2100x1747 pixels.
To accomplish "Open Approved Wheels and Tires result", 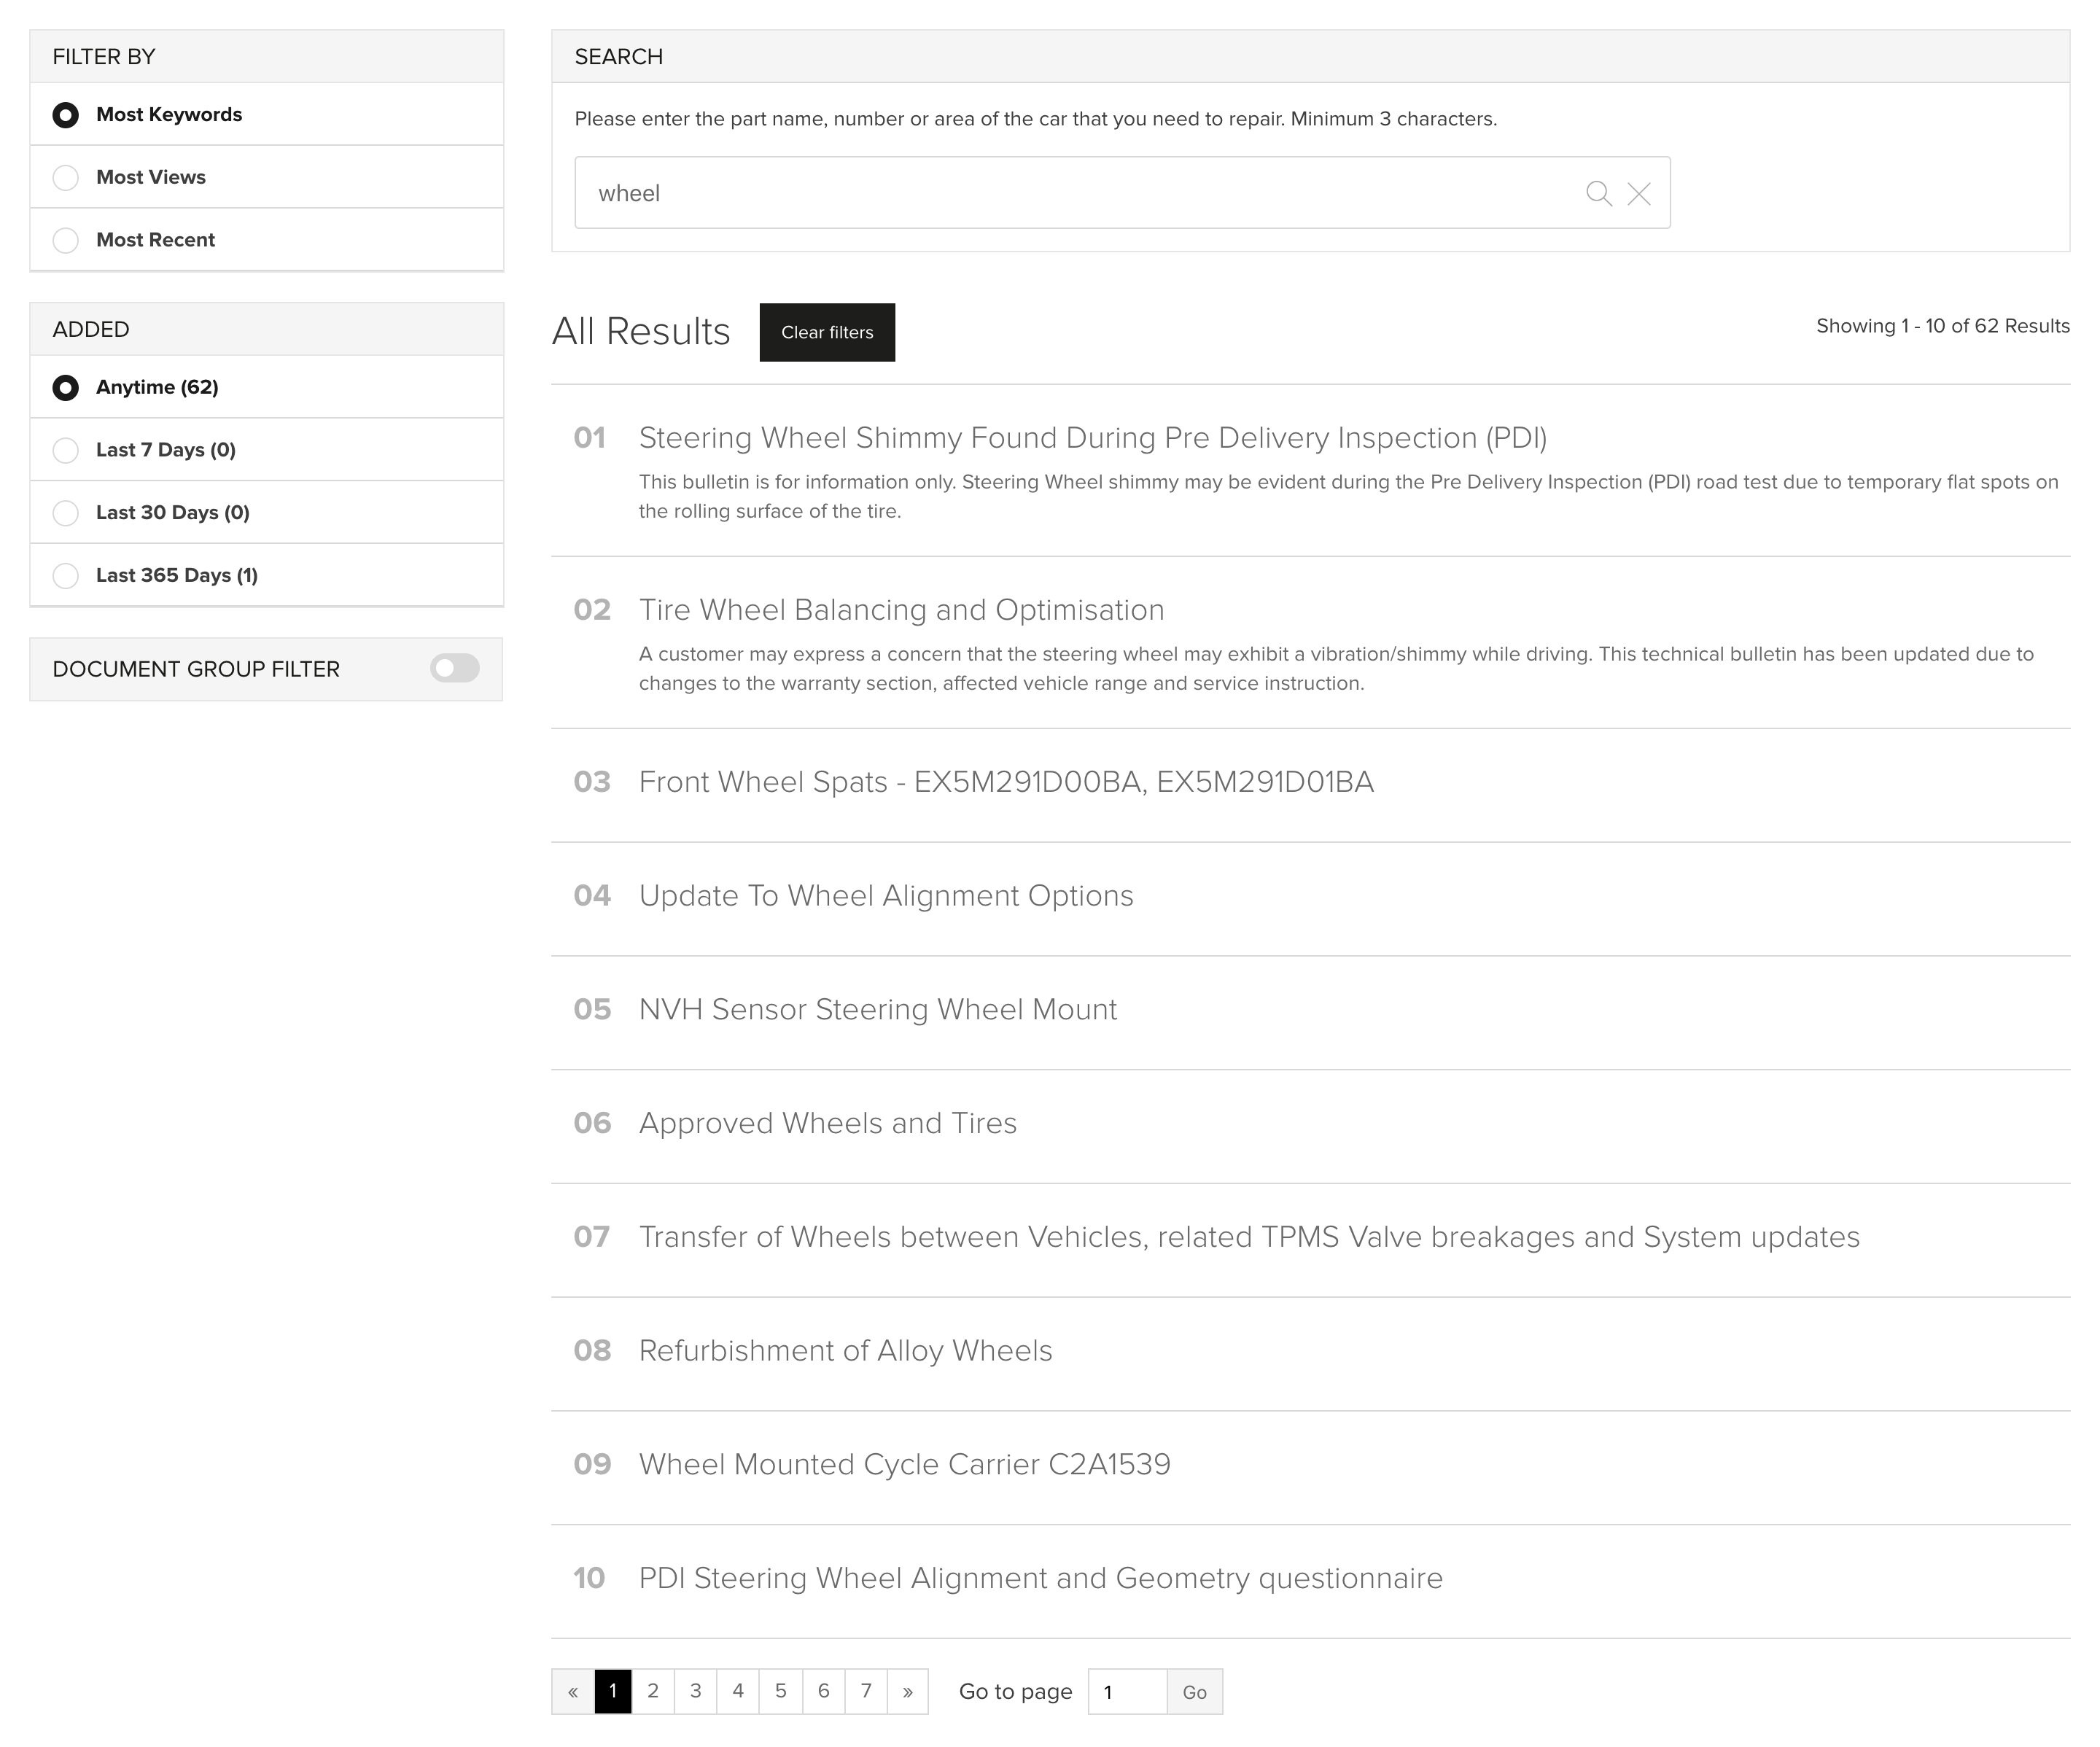I will pyautogui.click(x=828, y=1124).
